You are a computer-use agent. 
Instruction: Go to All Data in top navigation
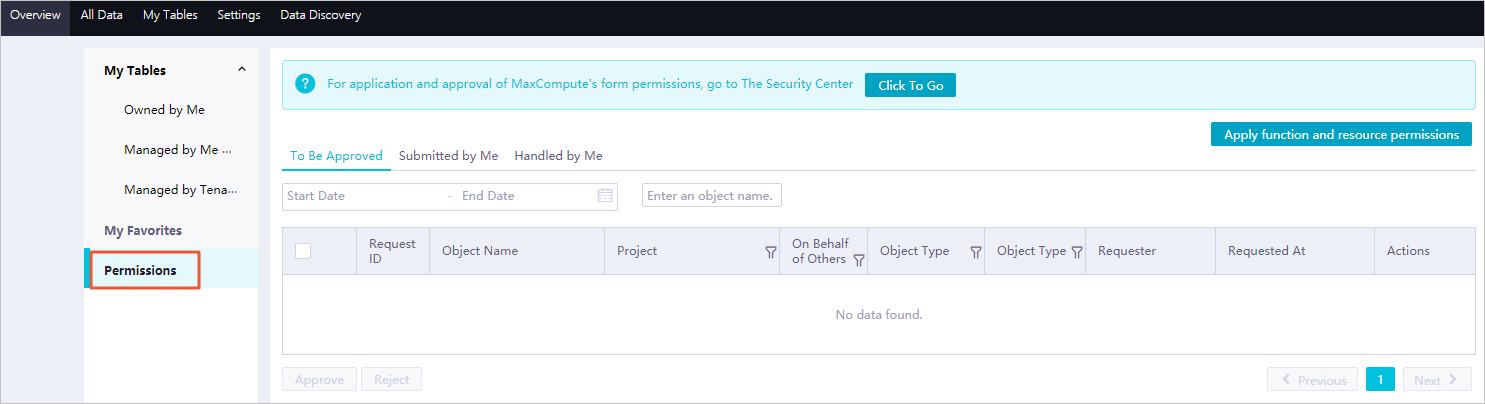click(x=101, y=15)
